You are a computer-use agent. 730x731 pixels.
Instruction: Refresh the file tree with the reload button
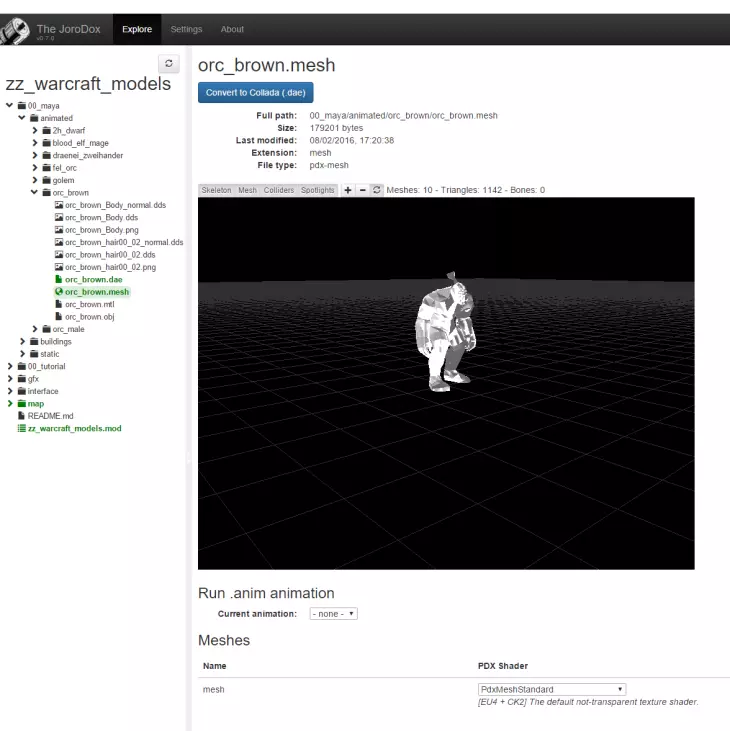169,64
